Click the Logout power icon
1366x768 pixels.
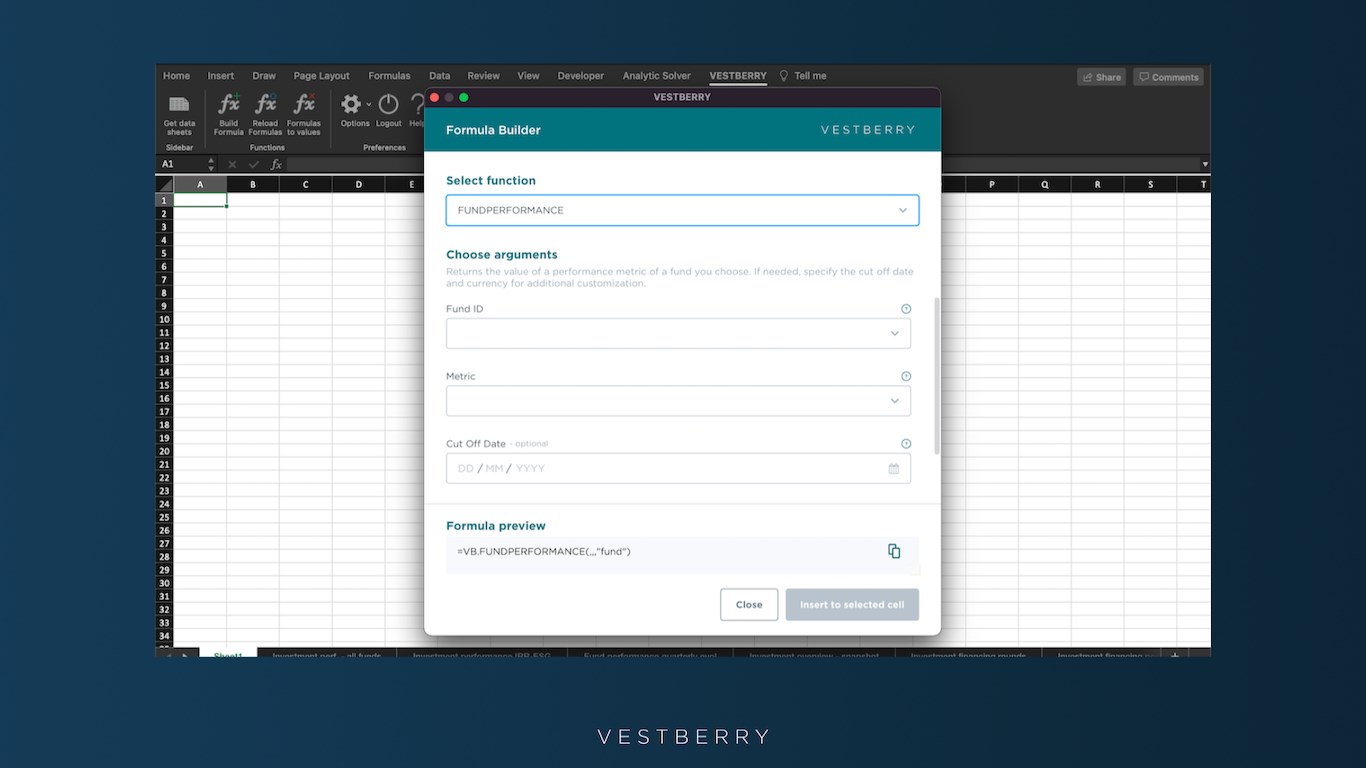point(388,104)
